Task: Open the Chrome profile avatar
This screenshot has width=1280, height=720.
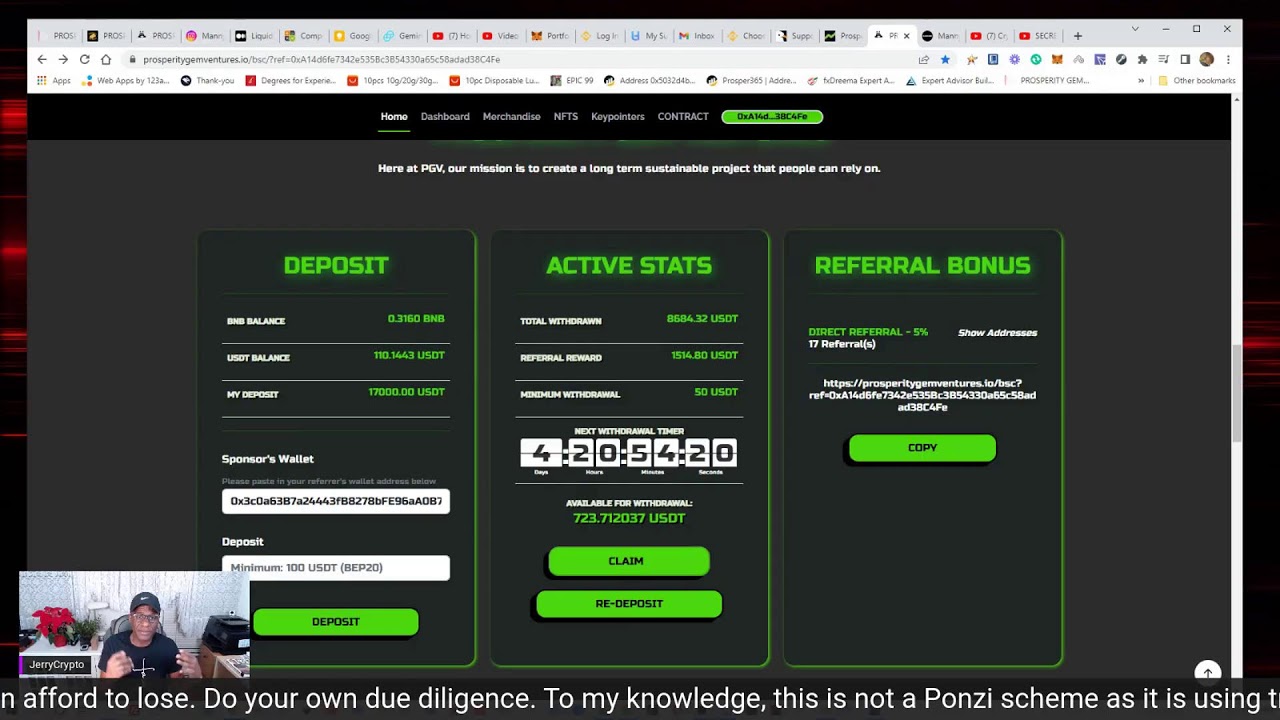Action: [x=1206, y=59]
